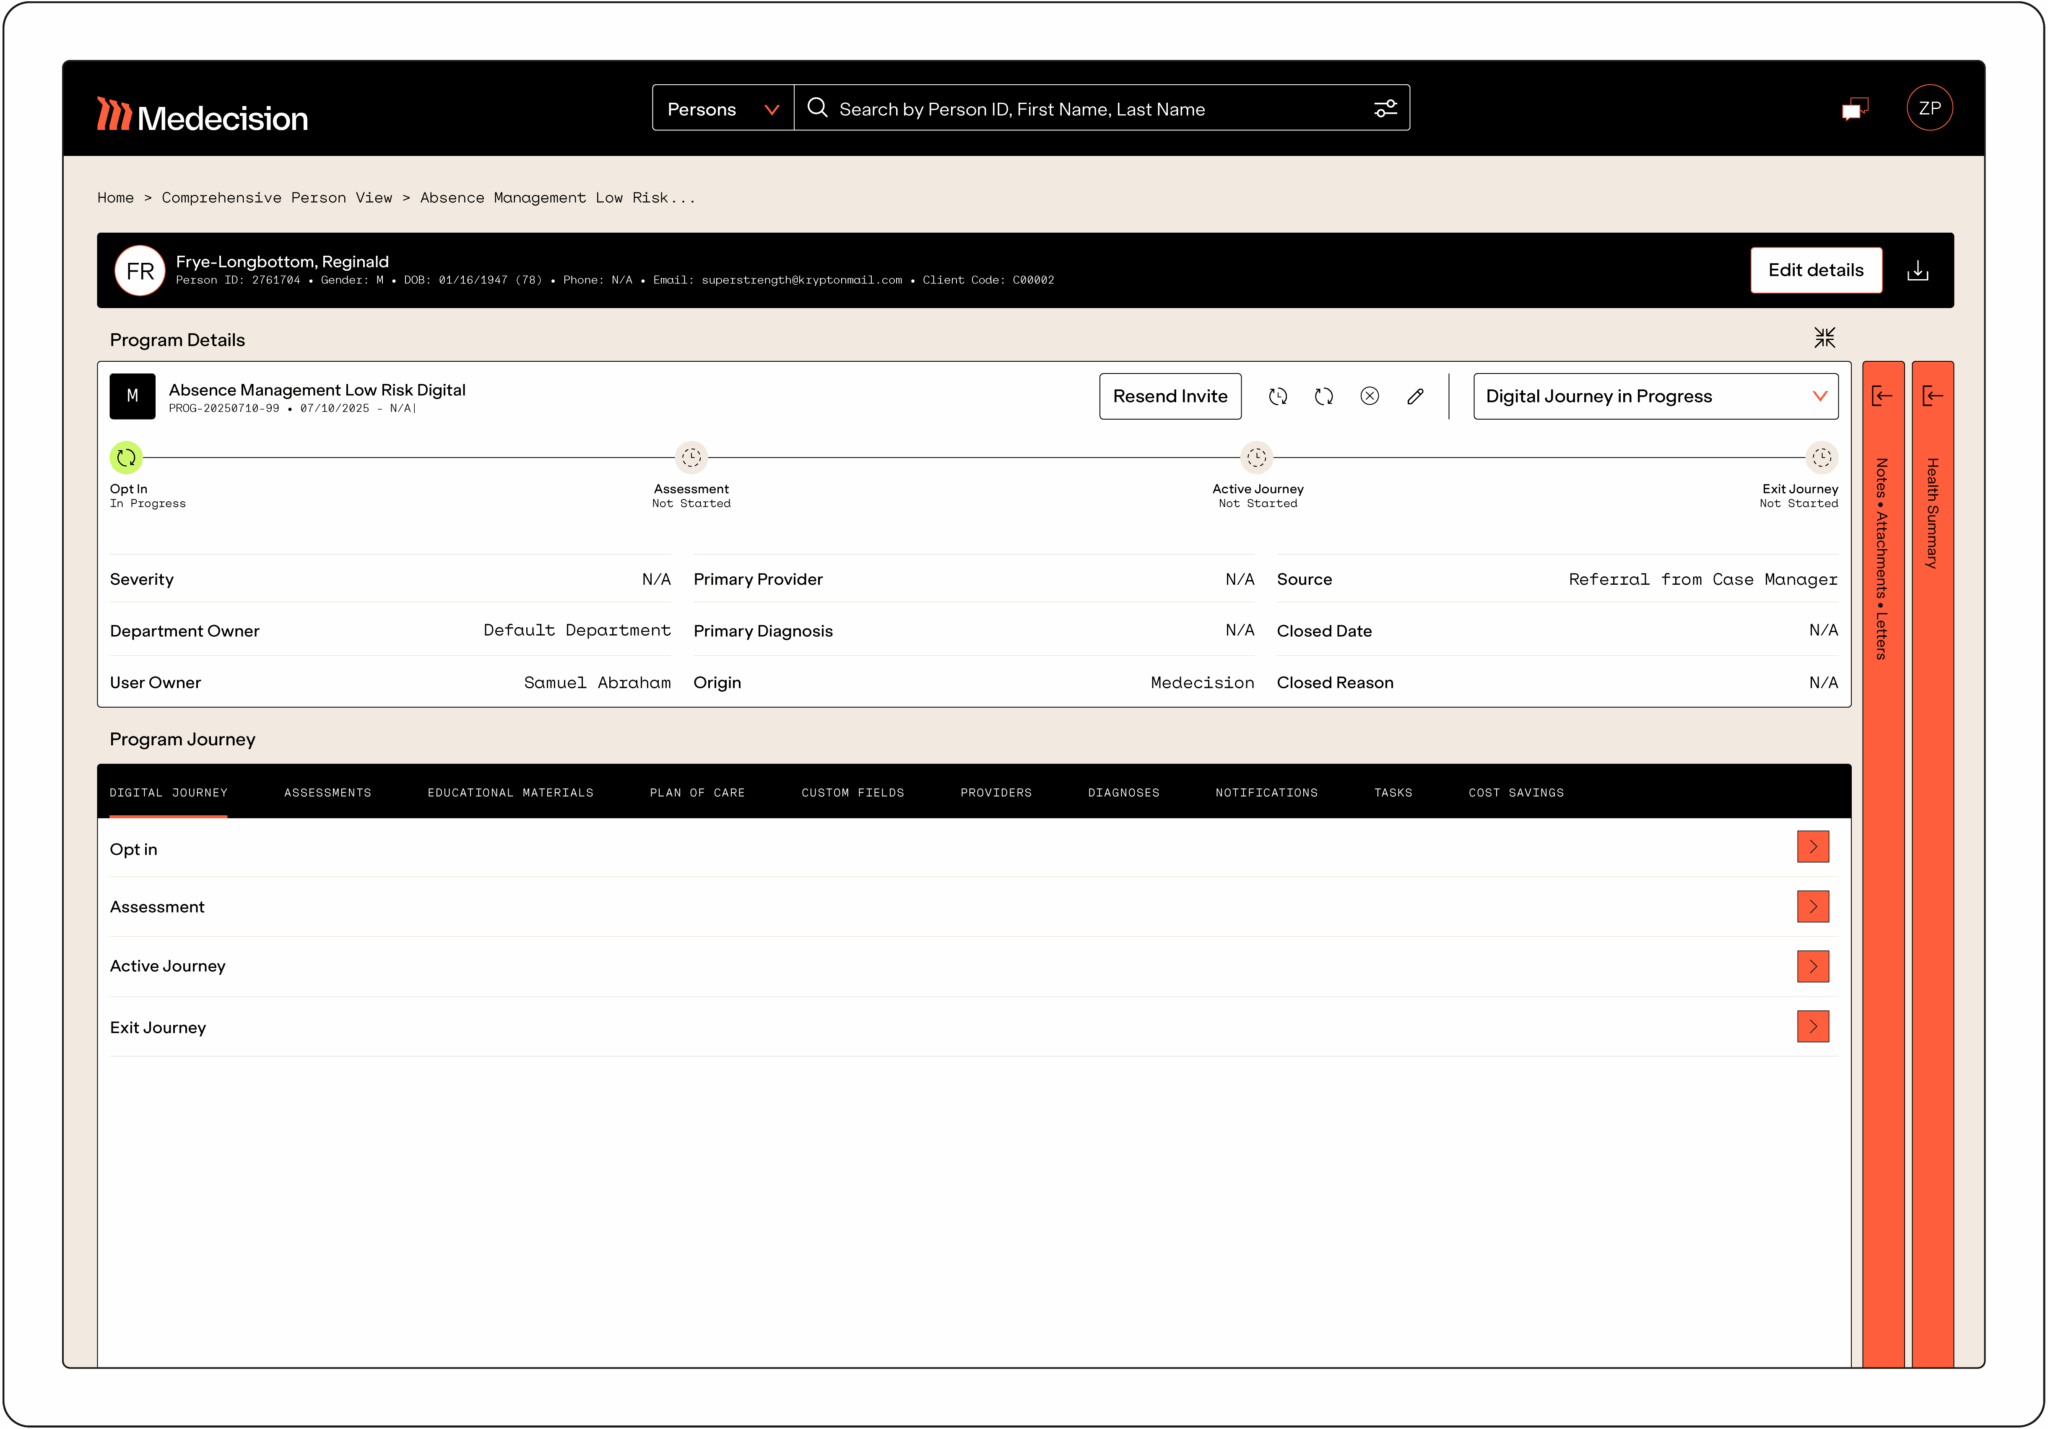The width and height of the screenshot is (2048, 1429).
Task: Click the download person details icon
Action: click(1917, 271)
